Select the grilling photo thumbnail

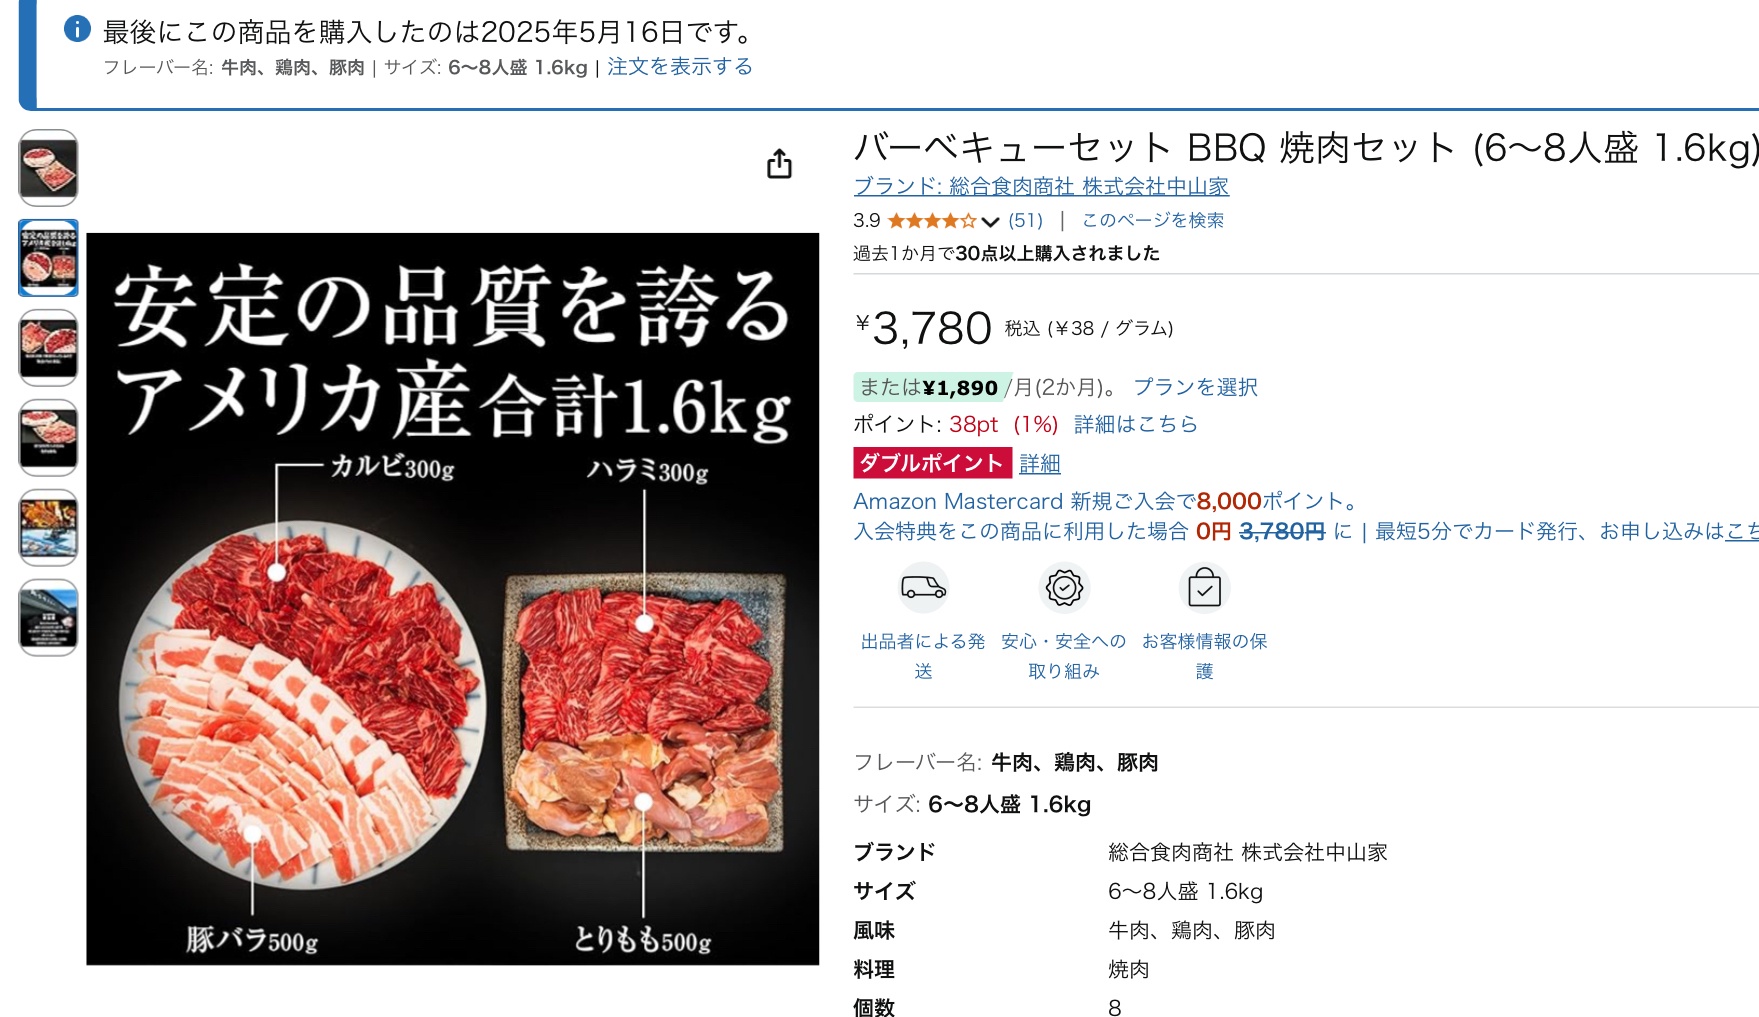(x=48, y=528)
